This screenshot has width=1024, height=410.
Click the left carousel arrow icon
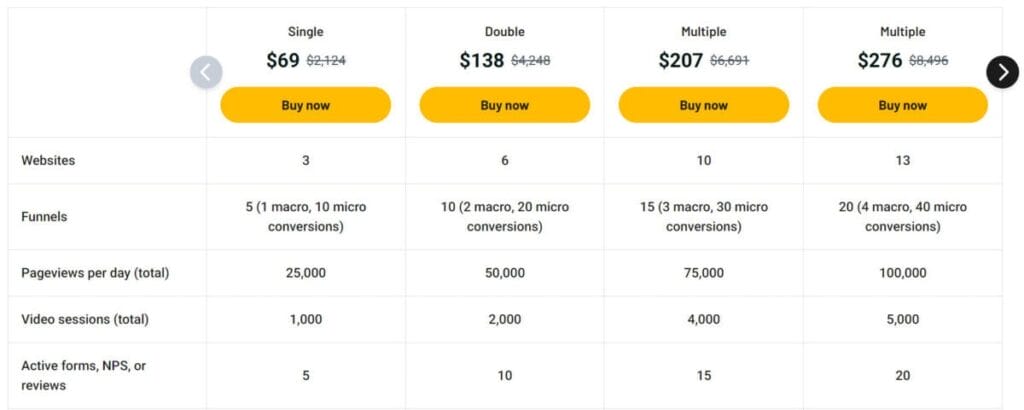pos(206,72)
